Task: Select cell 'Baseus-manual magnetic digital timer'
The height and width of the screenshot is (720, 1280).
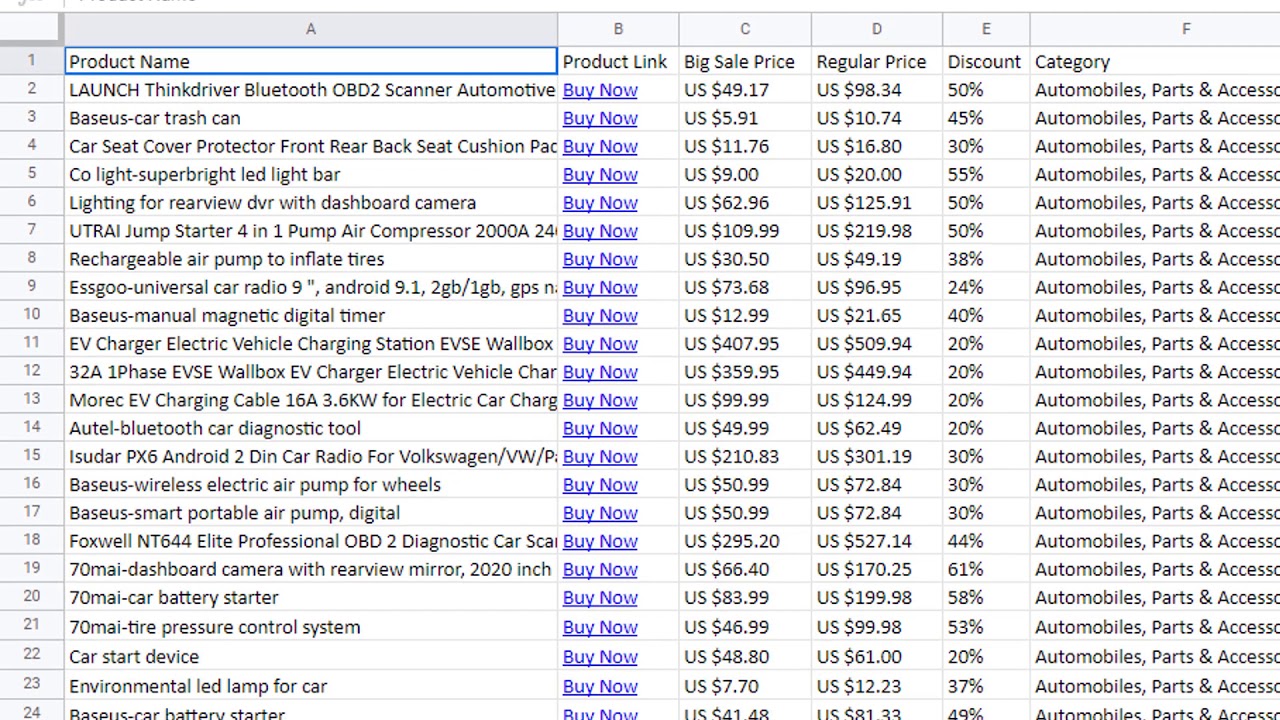Action: coord(311,315)
